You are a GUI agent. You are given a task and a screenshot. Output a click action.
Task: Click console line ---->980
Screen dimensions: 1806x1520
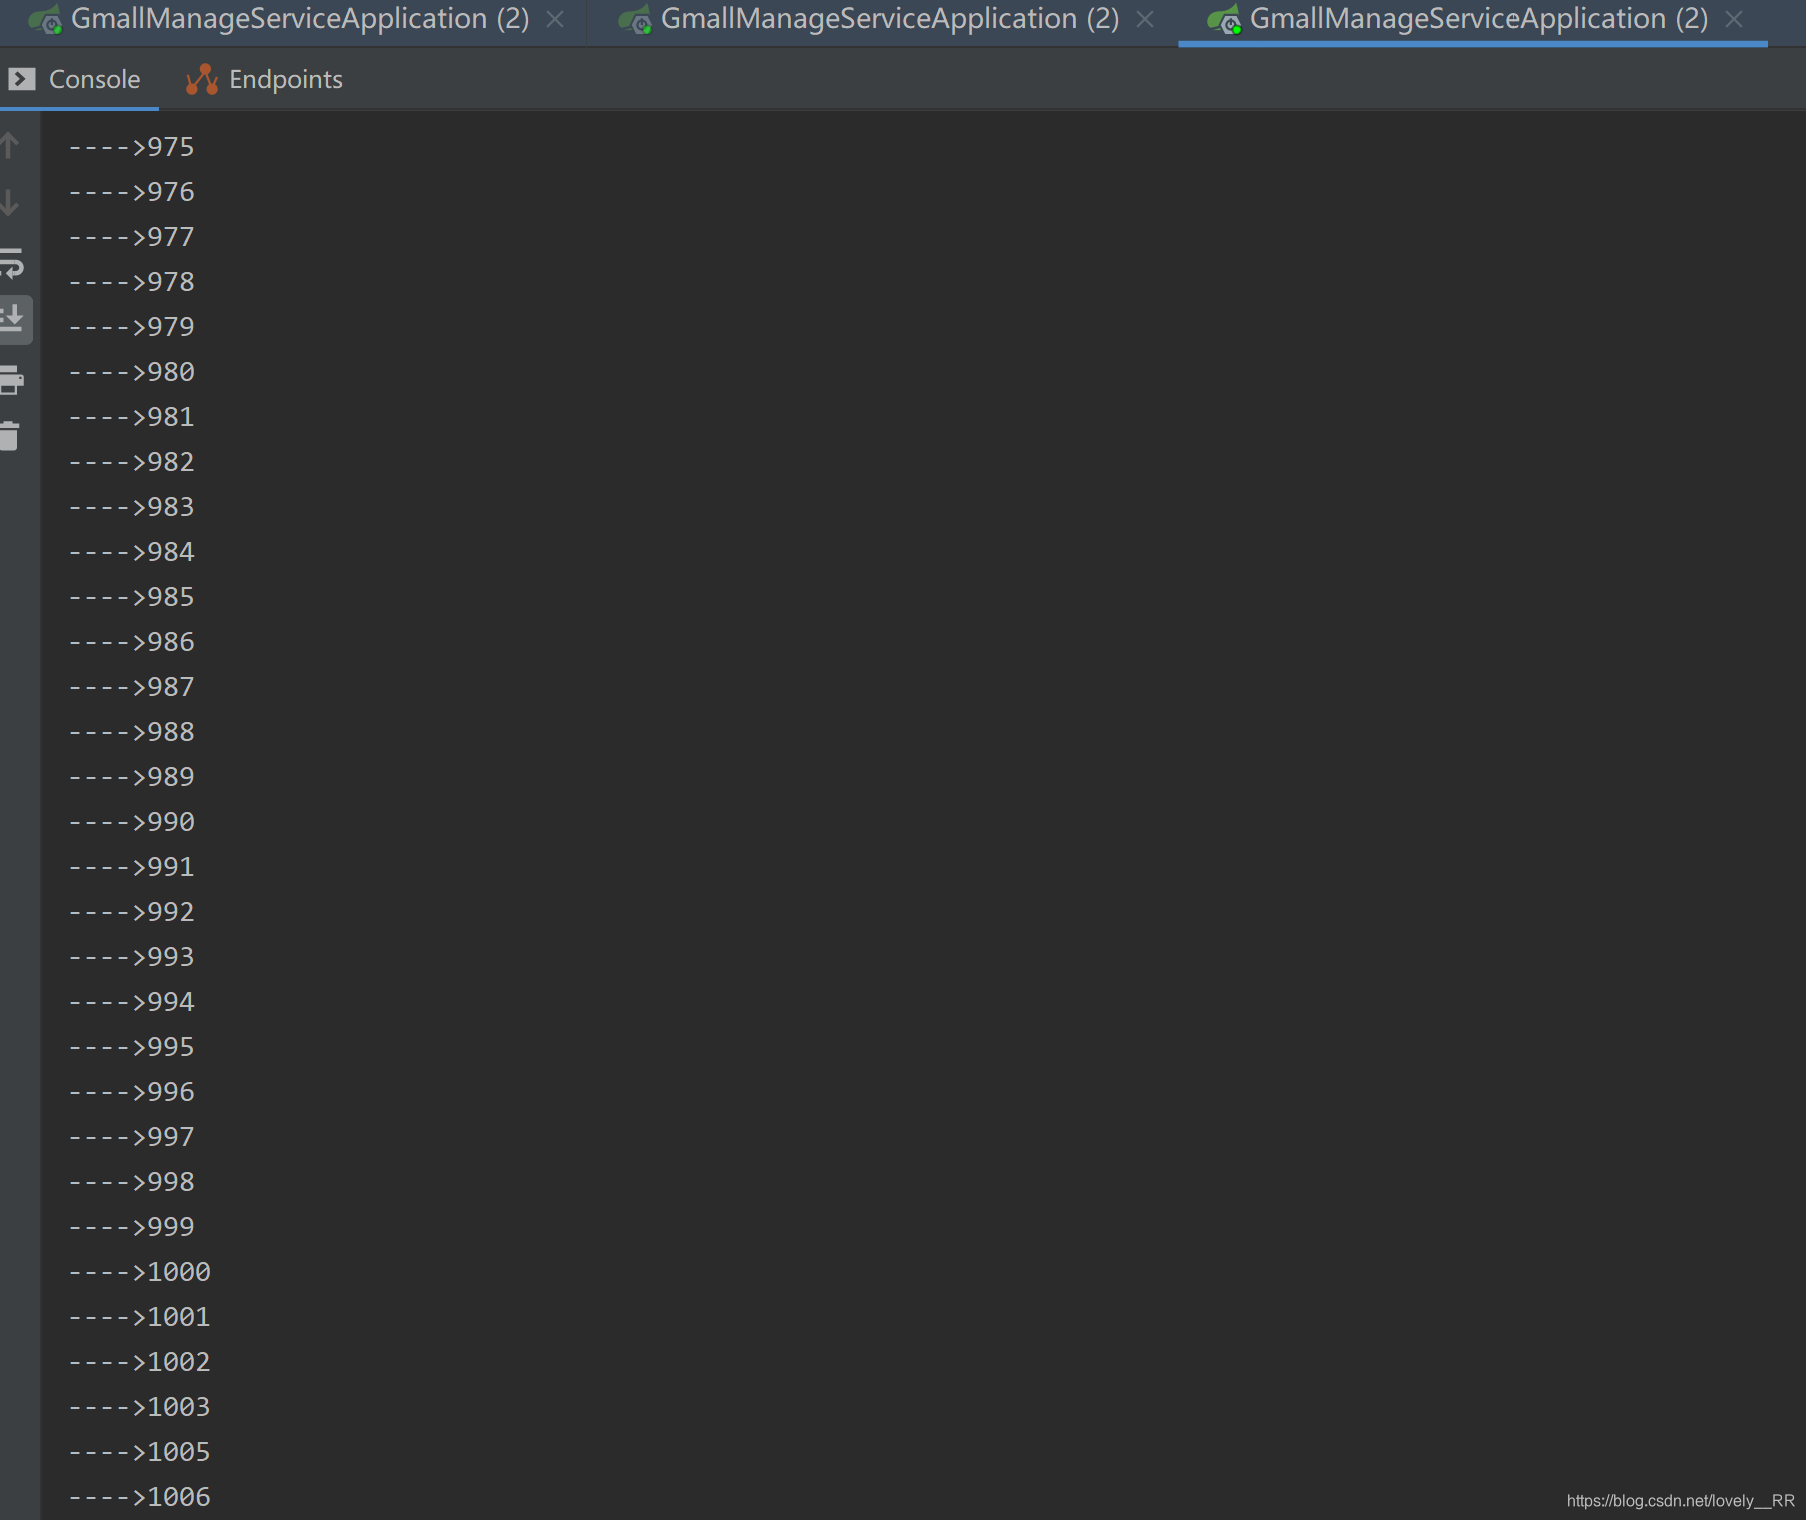point(131,372)
